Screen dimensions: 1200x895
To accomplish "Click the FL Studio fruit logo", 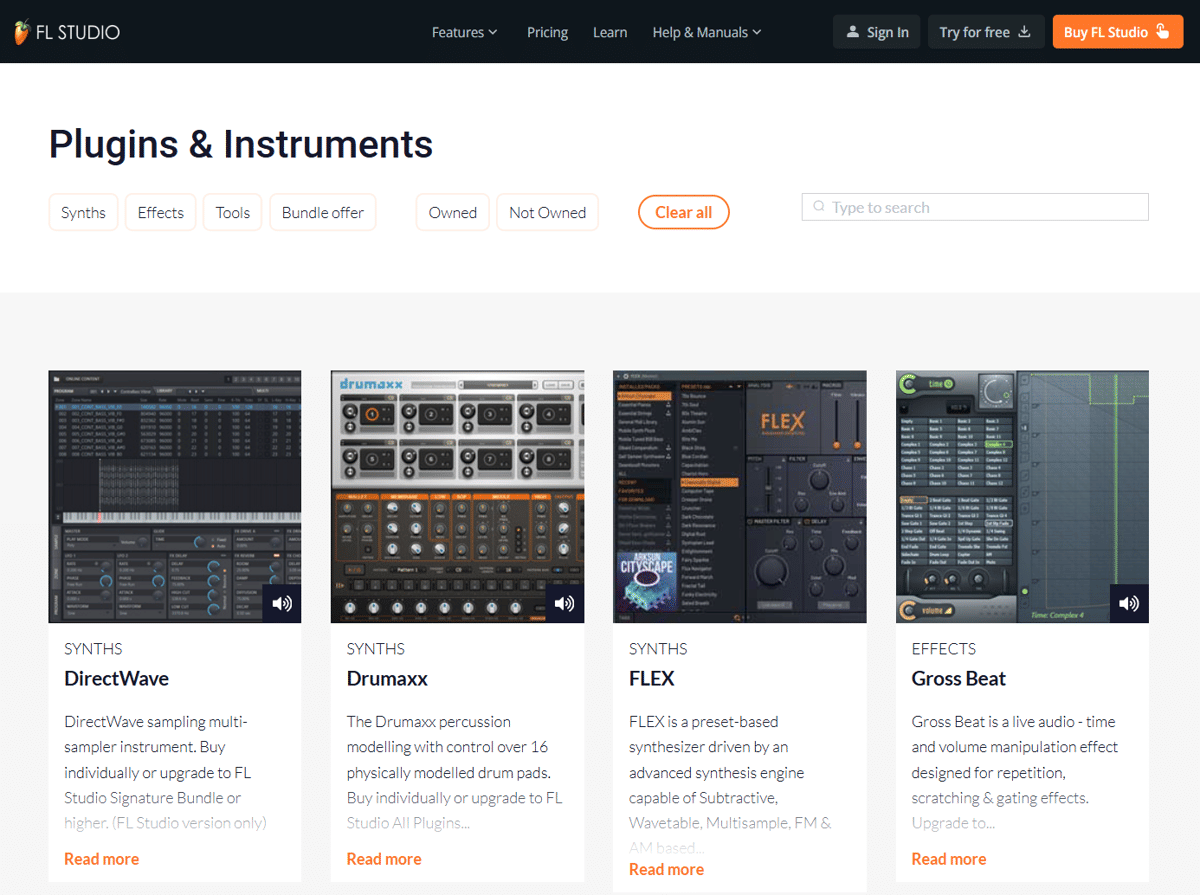I will [x=22, y=32].
